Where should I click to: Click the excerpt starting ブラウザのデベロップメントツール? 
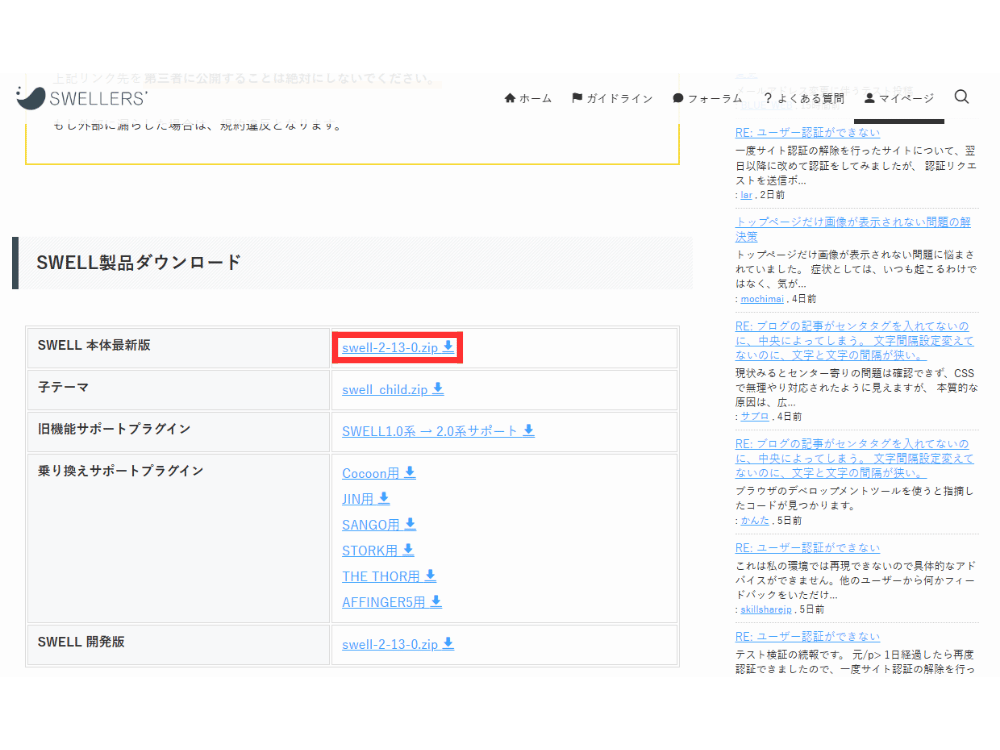pyautogui.click(x=855, y=498)
